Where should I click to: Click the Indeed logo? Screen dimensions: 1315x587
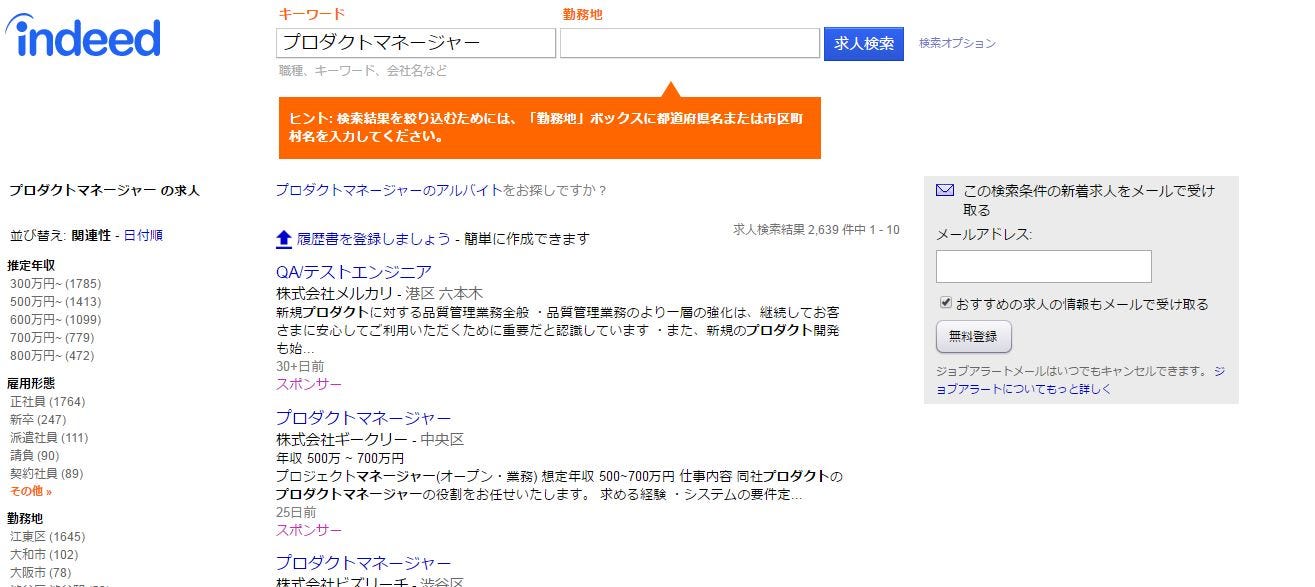coord(83,37)
